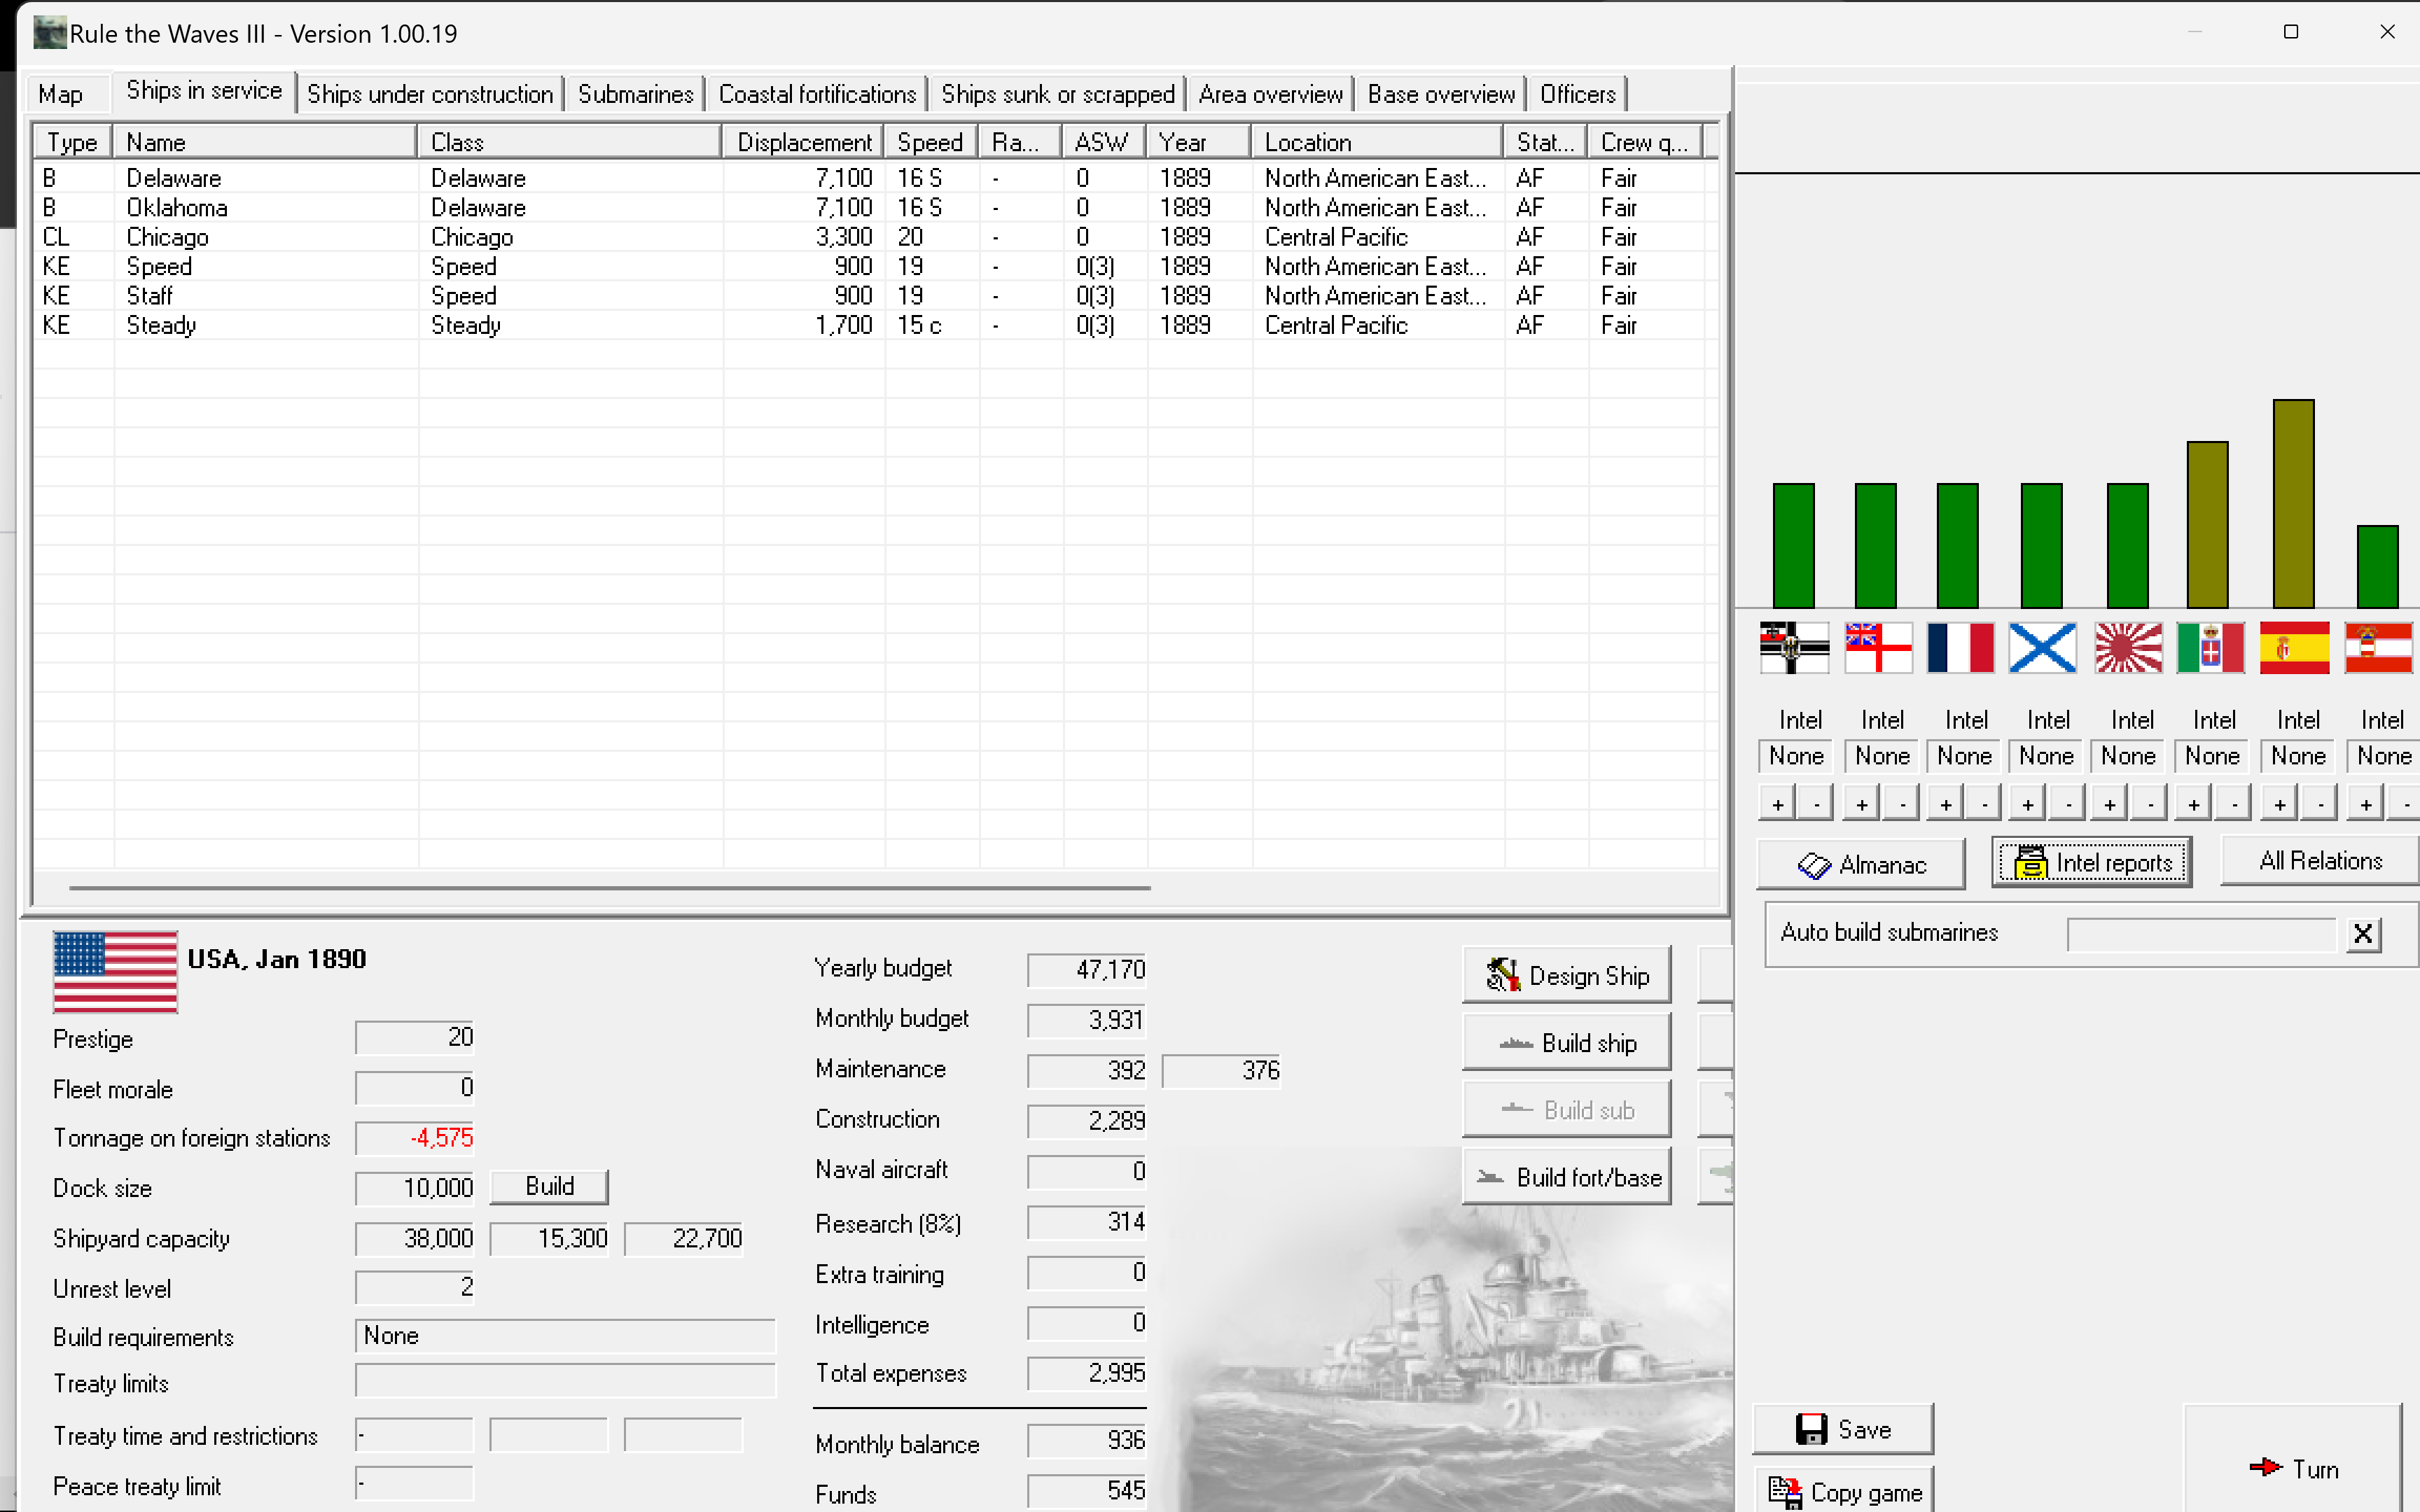Click Build sub button
2420x1512 pixels.
coord(1567,1110)
